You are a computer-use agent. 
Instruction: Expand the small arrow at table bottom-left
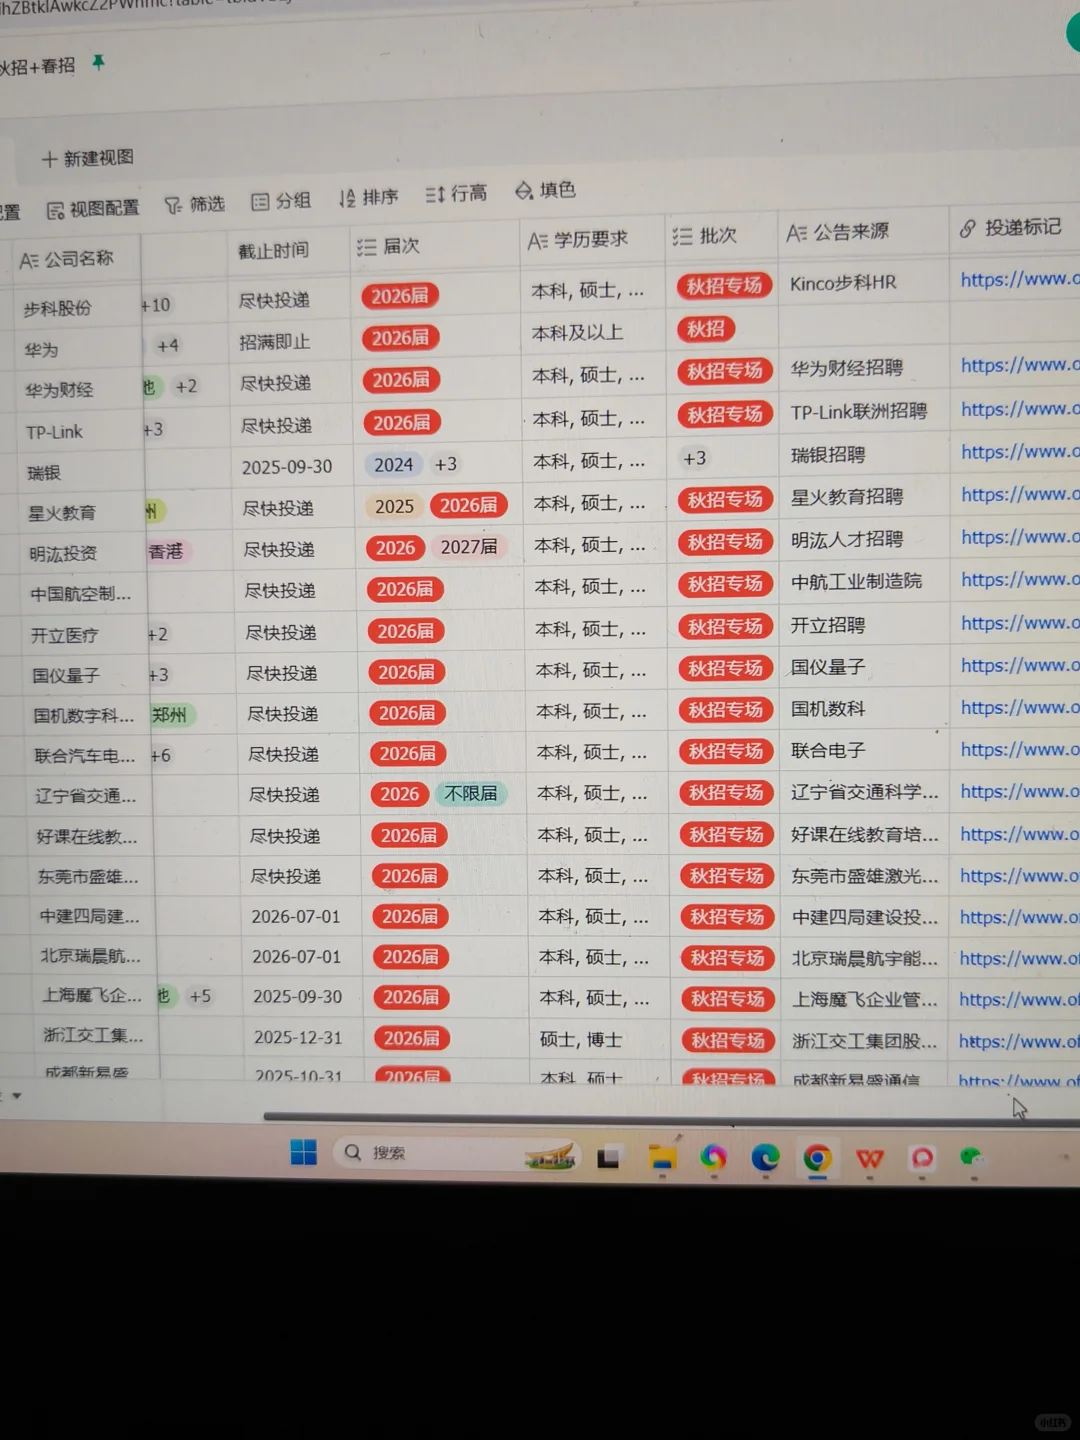(16, 1096)
